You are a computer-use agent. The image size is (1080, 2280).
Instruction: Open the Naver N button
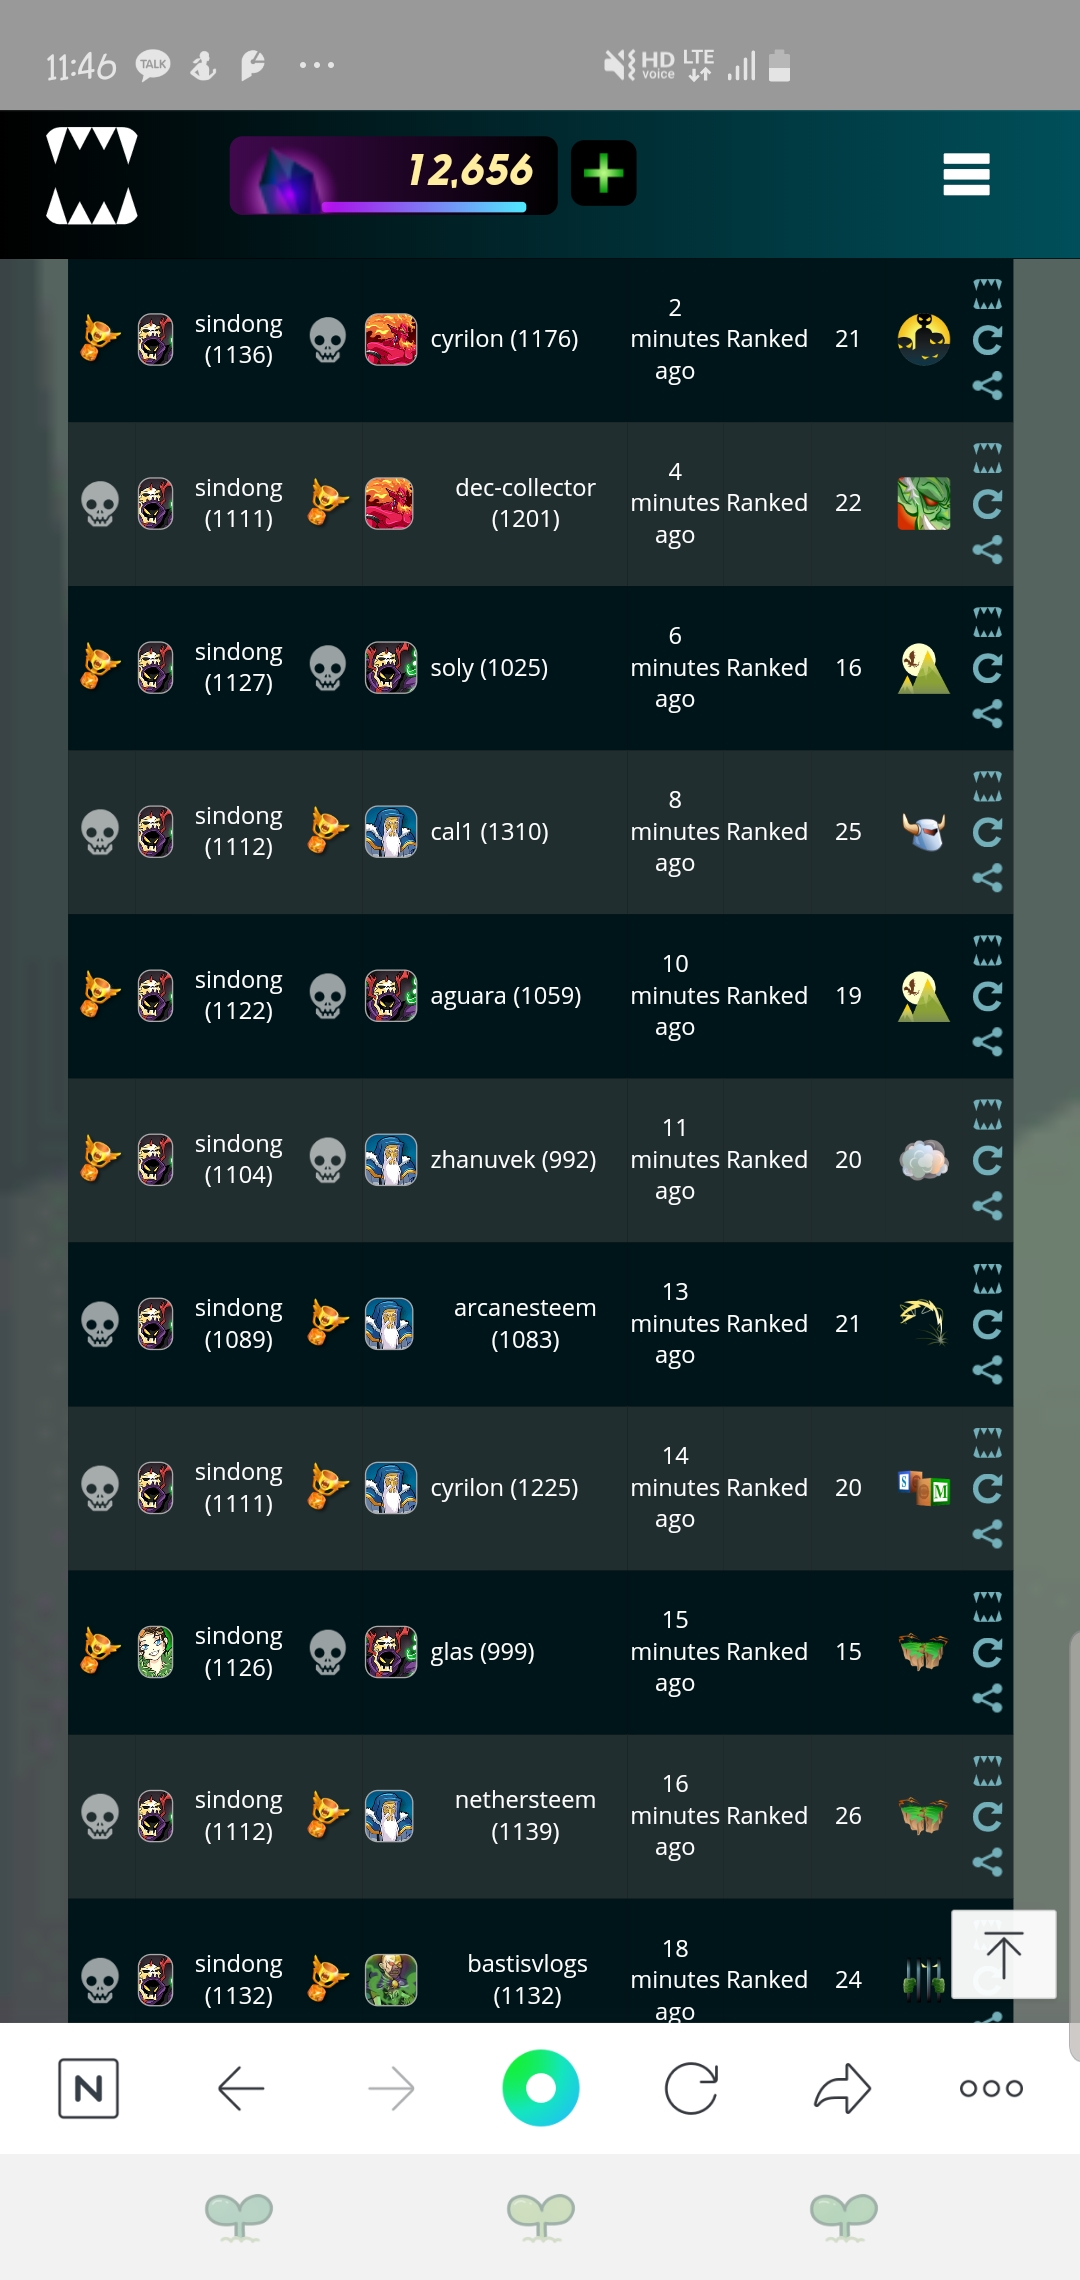(89, 2088)
